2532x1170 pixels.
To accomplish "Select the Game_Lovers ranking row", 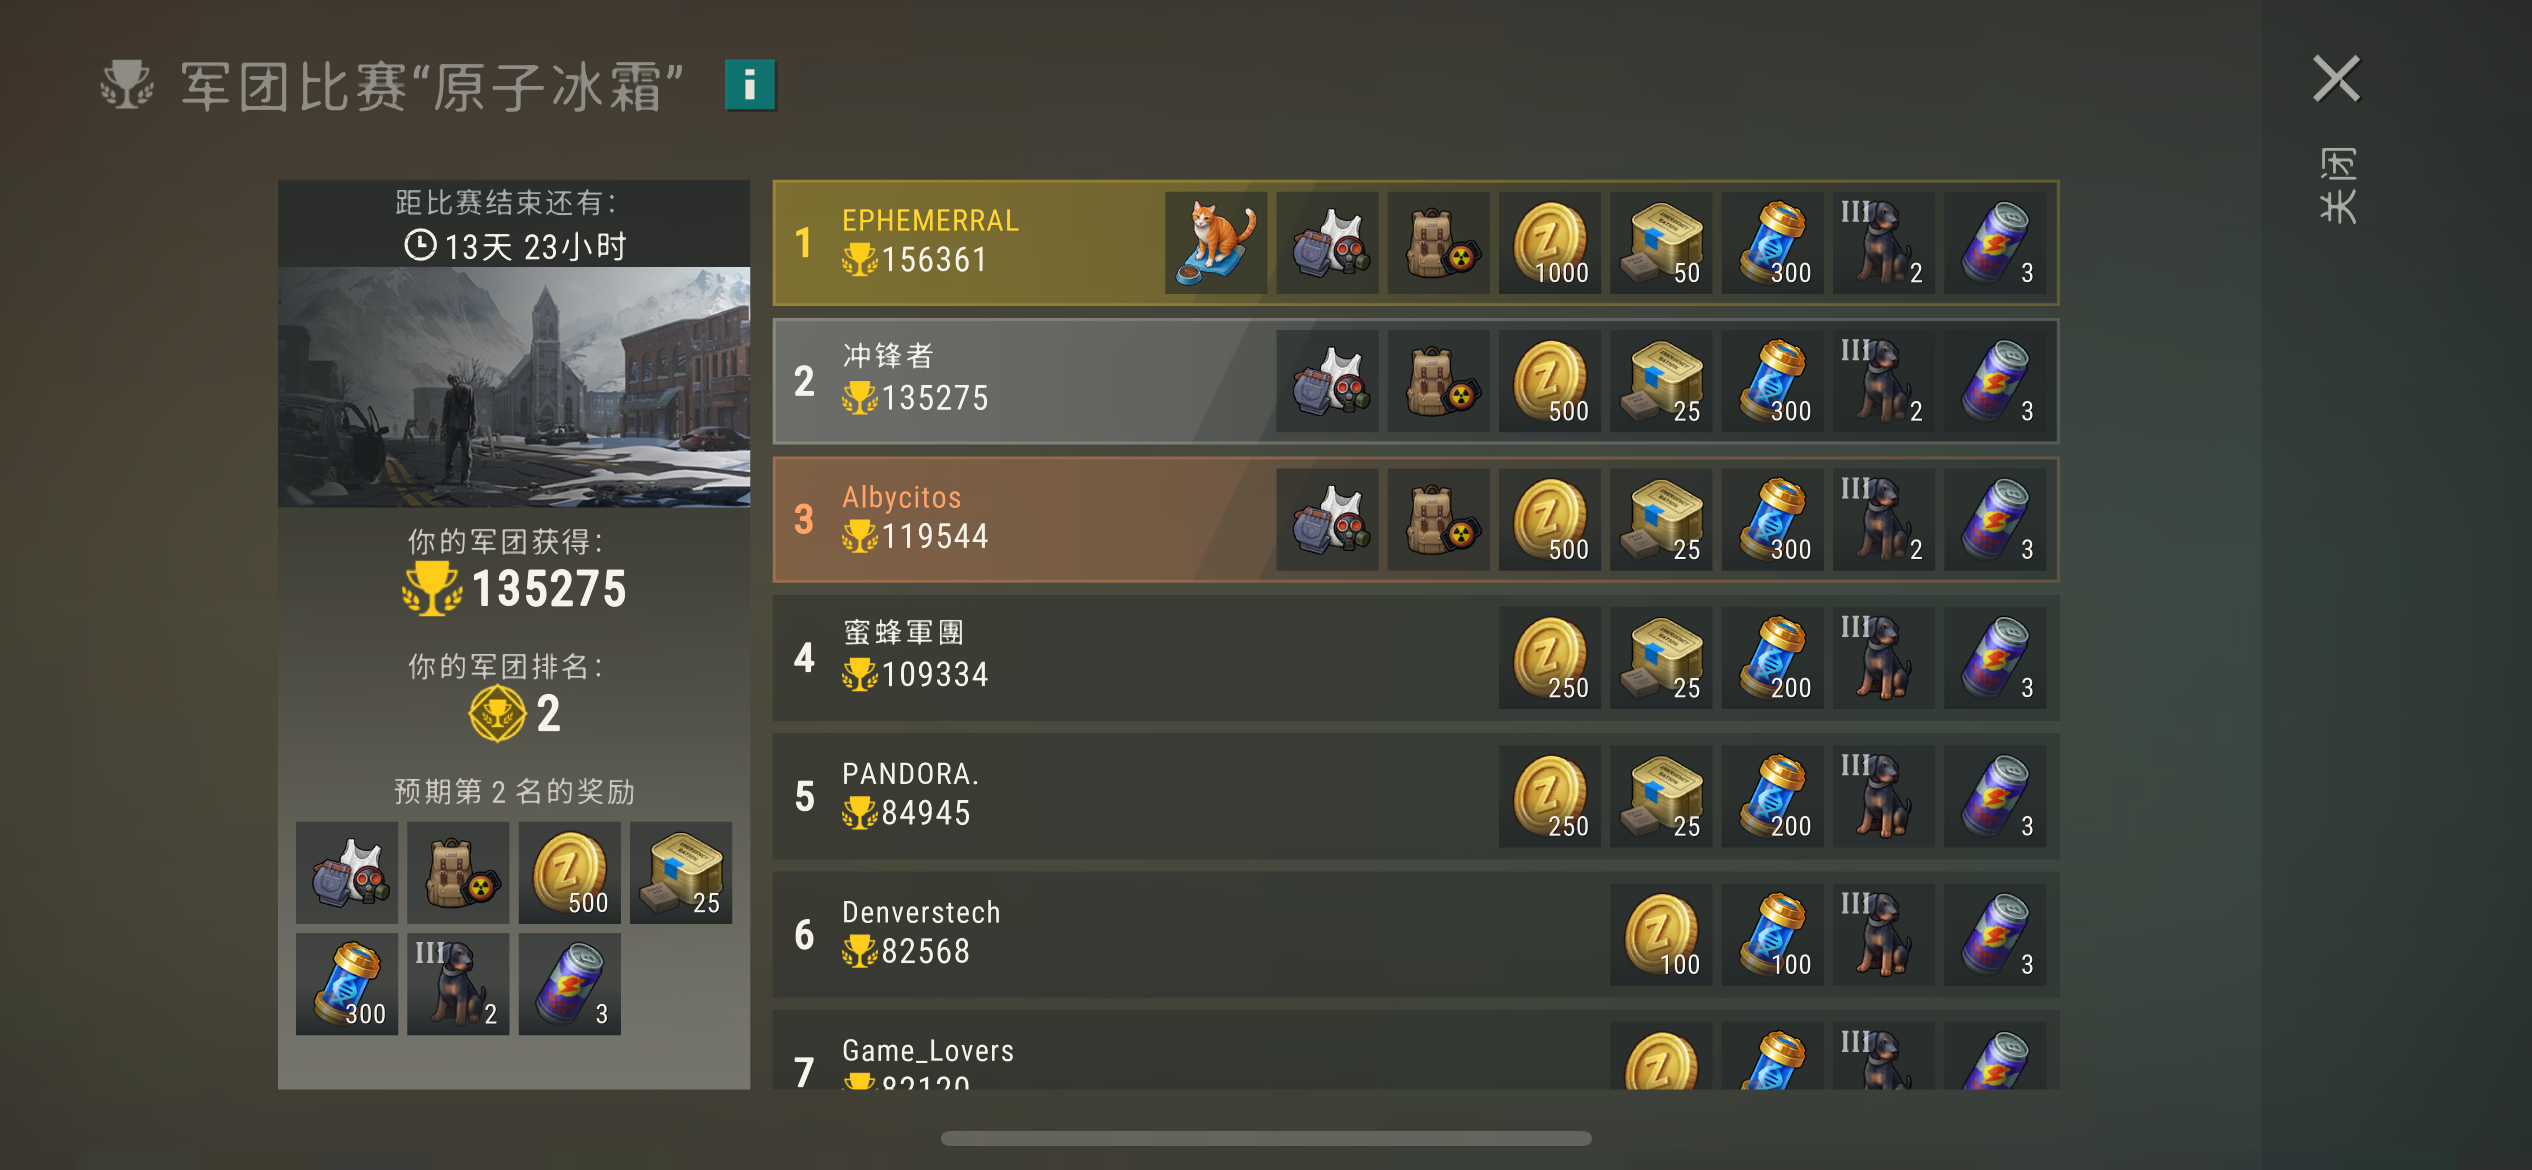I will pos(1415,1050).
